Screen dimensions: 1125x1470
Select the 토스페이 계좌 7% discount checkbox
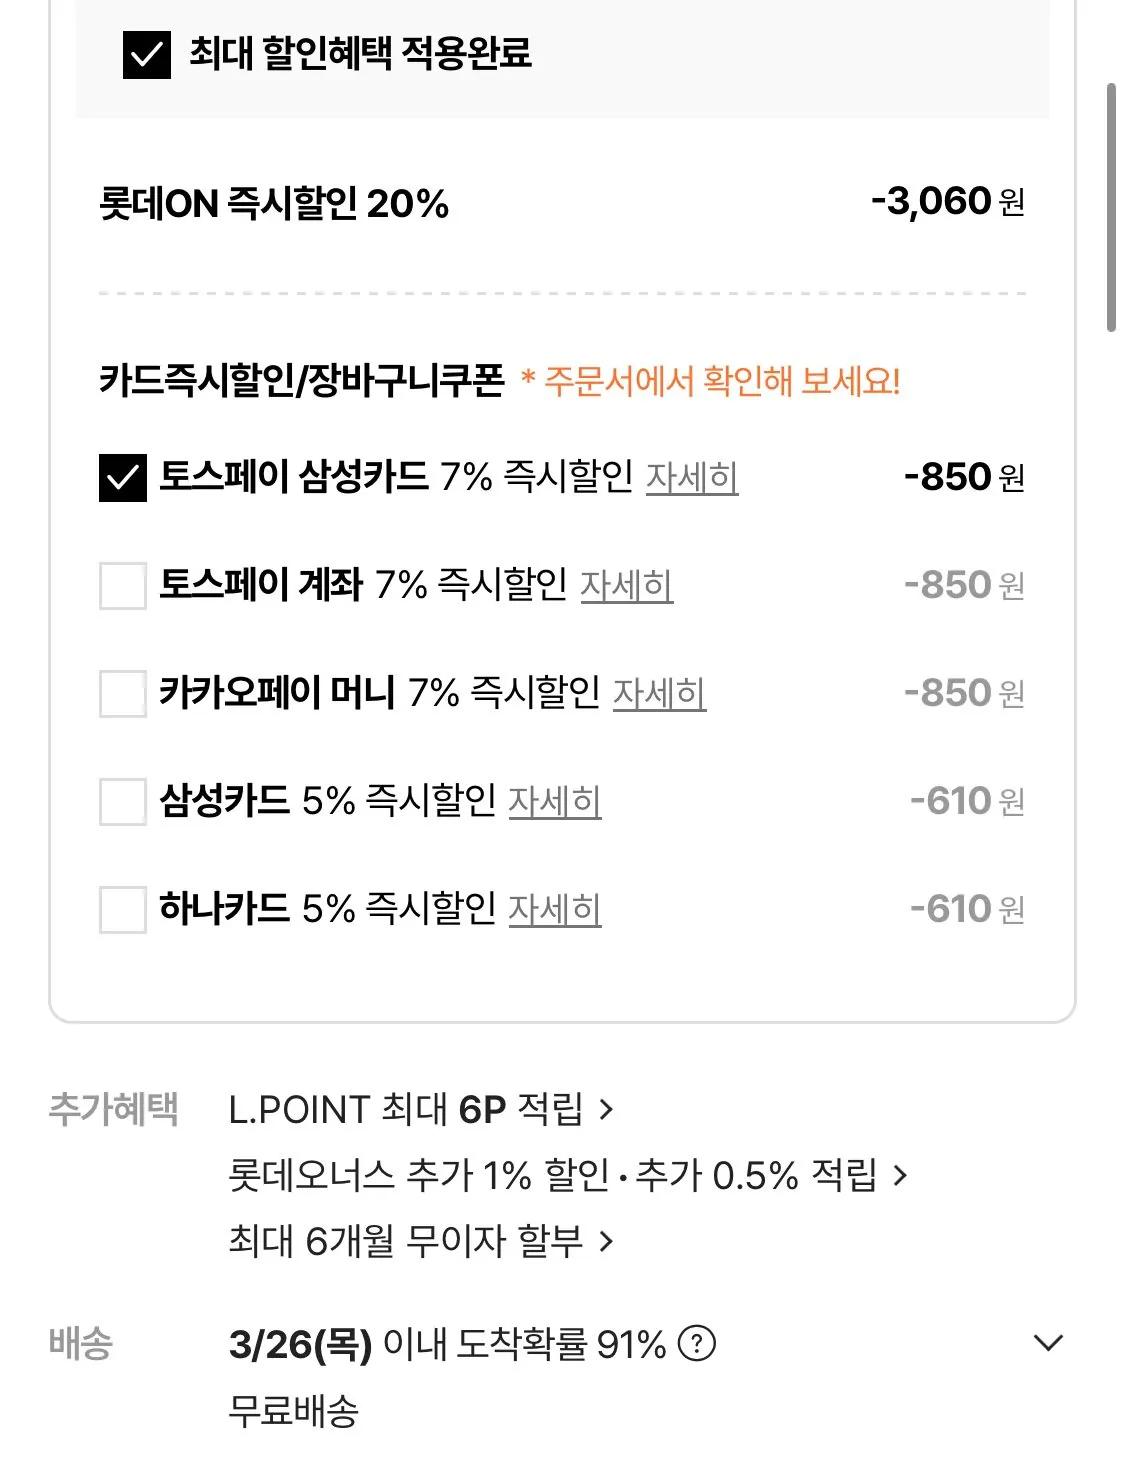tap(123, 585)
